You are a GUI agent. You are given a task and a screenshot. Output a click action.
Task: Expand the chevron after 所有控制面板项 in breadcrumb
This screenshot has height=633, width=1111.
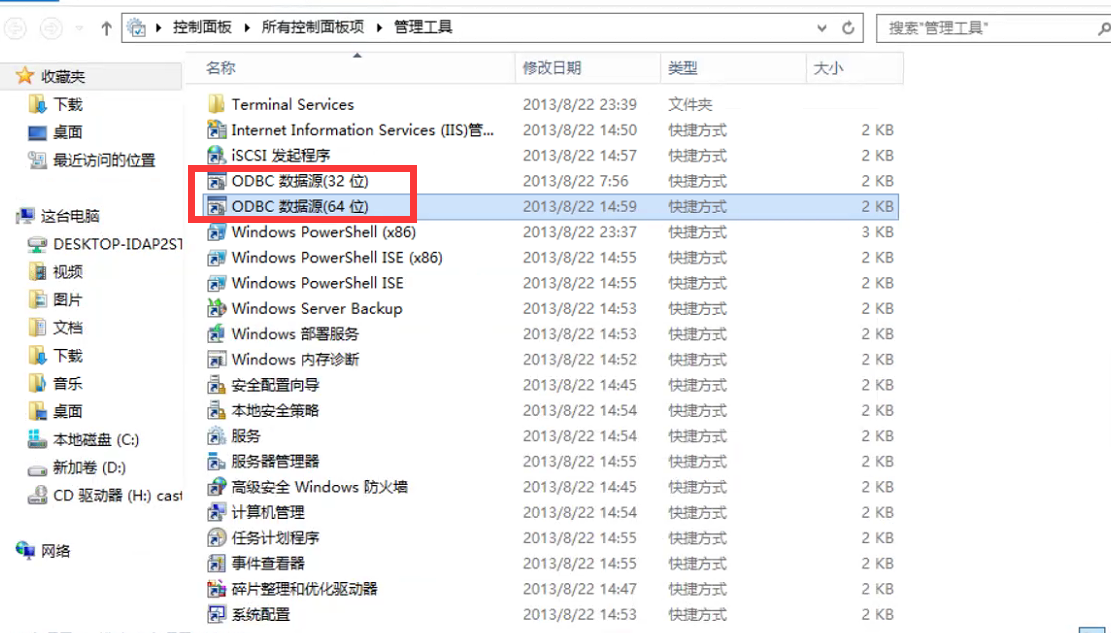pyautogui.click(x=379, y=28)
